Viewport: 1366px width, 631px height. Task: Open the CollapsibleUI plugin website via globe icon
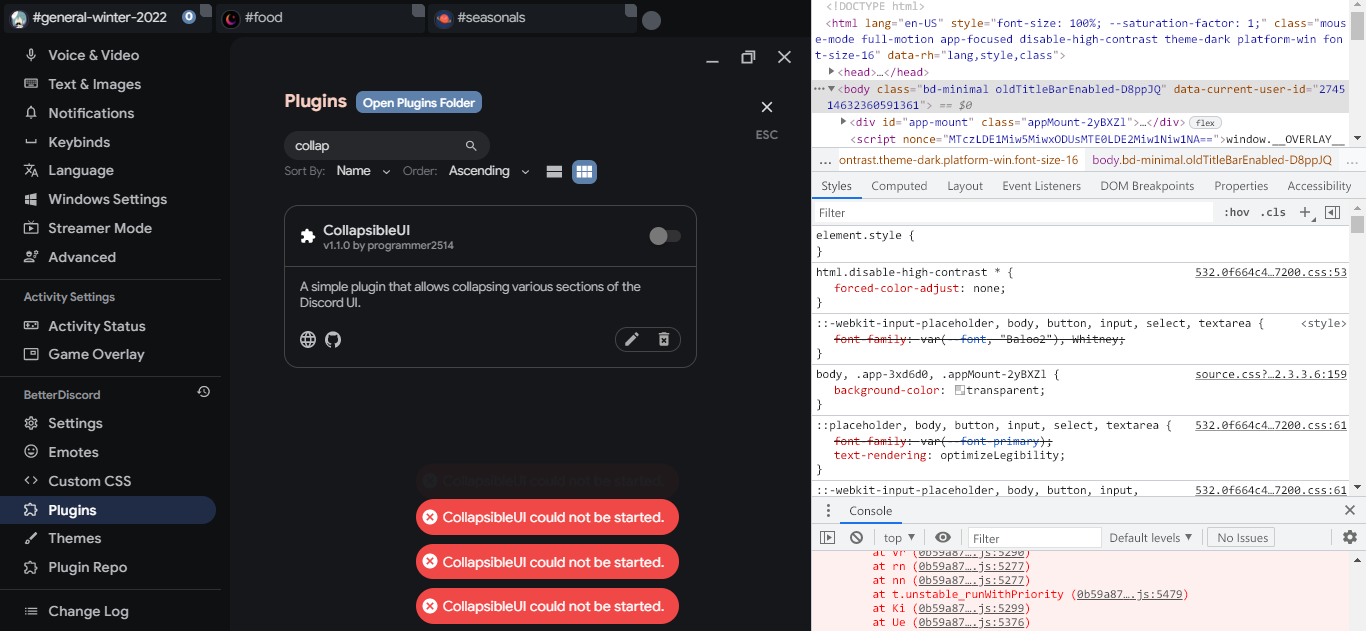pyautogui.click(x=307, y=339)
